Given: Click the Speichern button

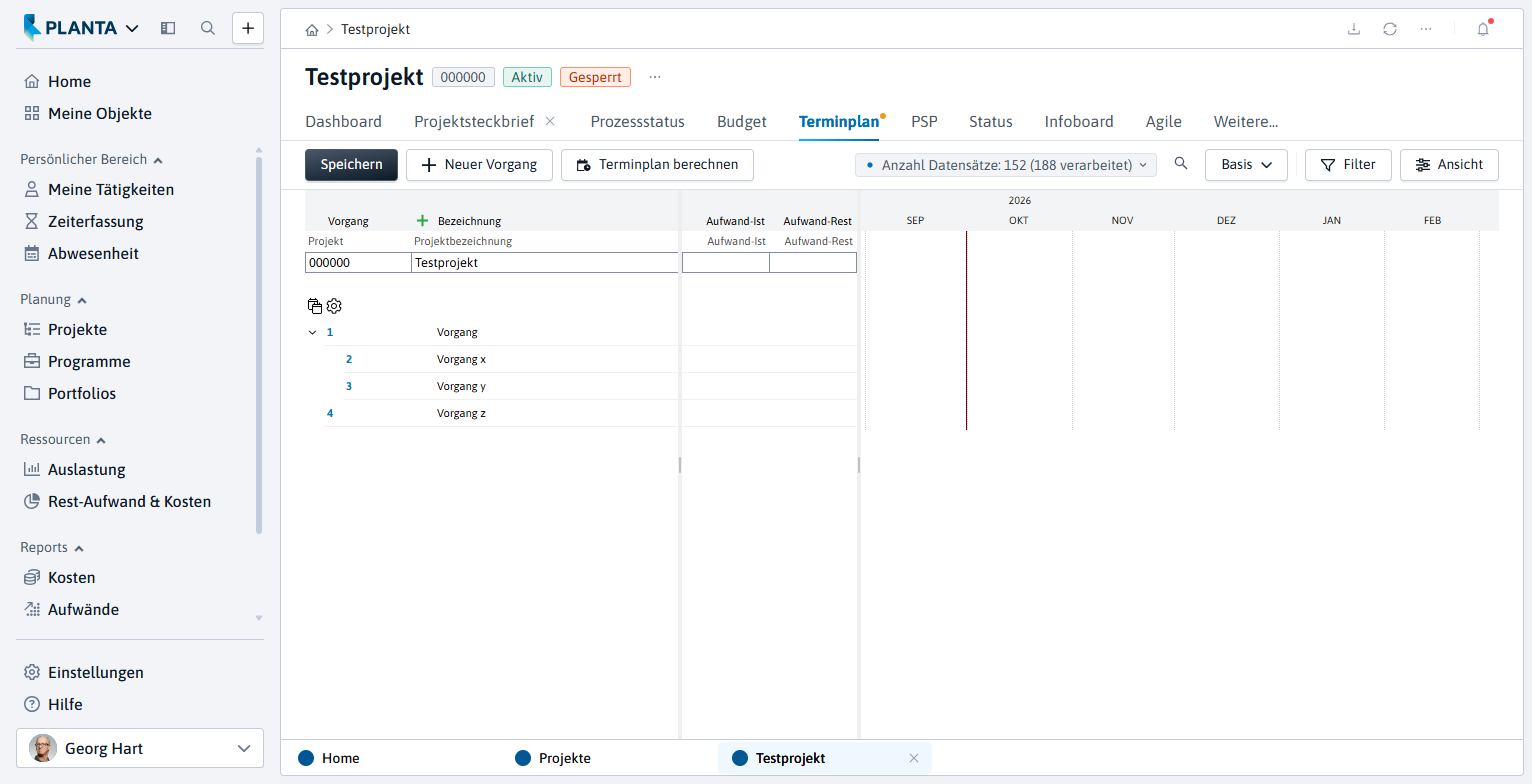Looking at the screenshot, I should [x=351, y=165].
